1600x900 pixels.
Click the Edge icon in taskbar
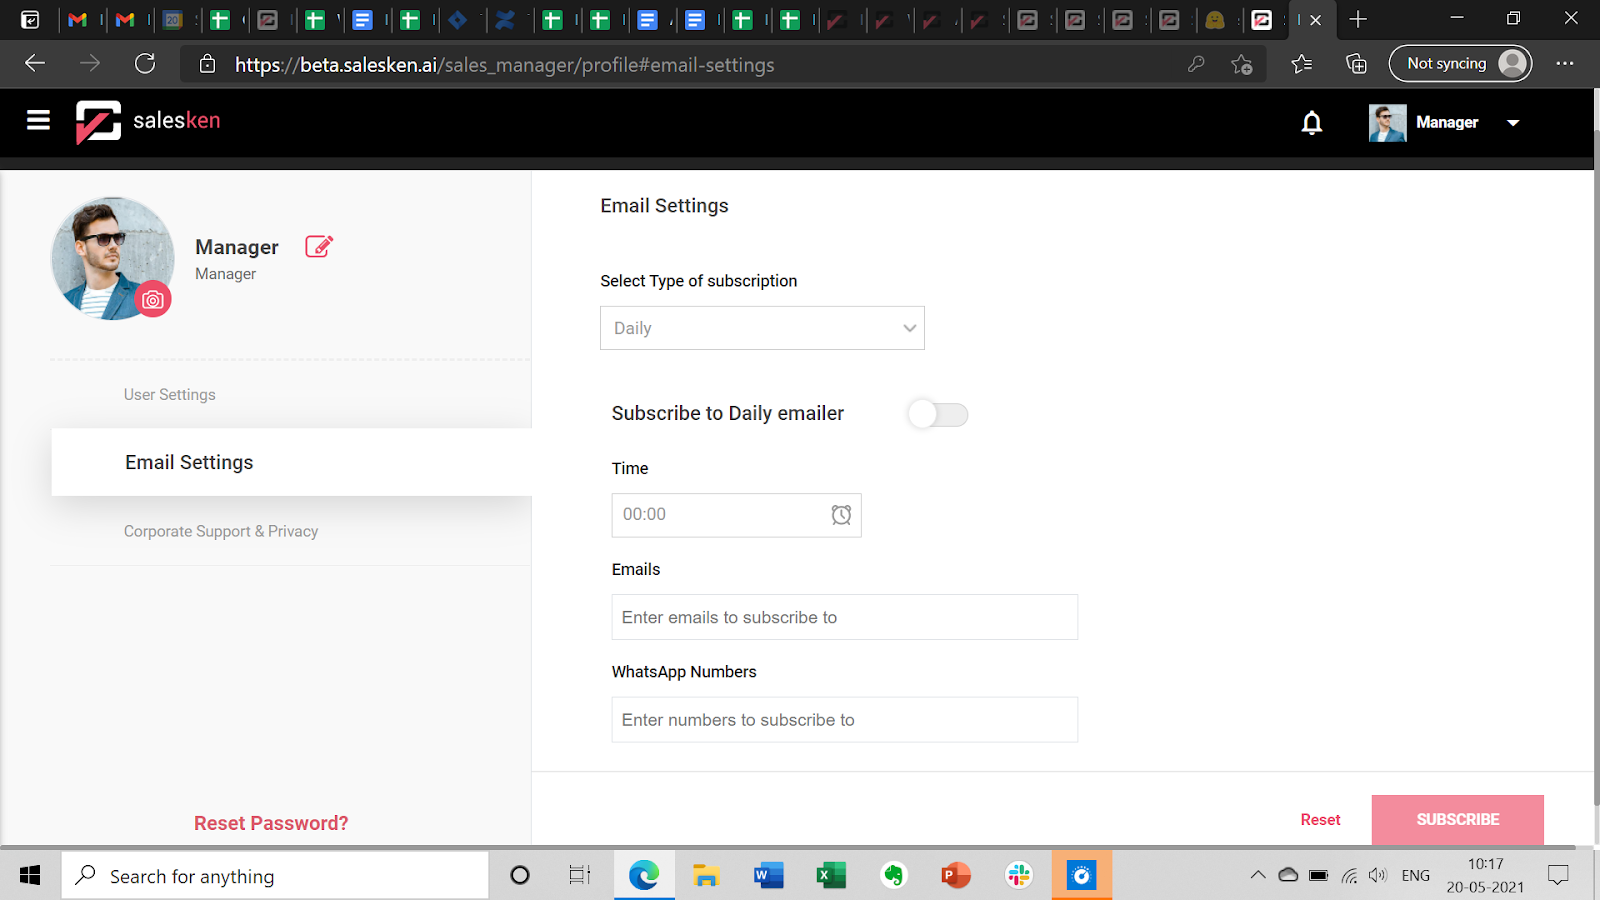[644, 876]
